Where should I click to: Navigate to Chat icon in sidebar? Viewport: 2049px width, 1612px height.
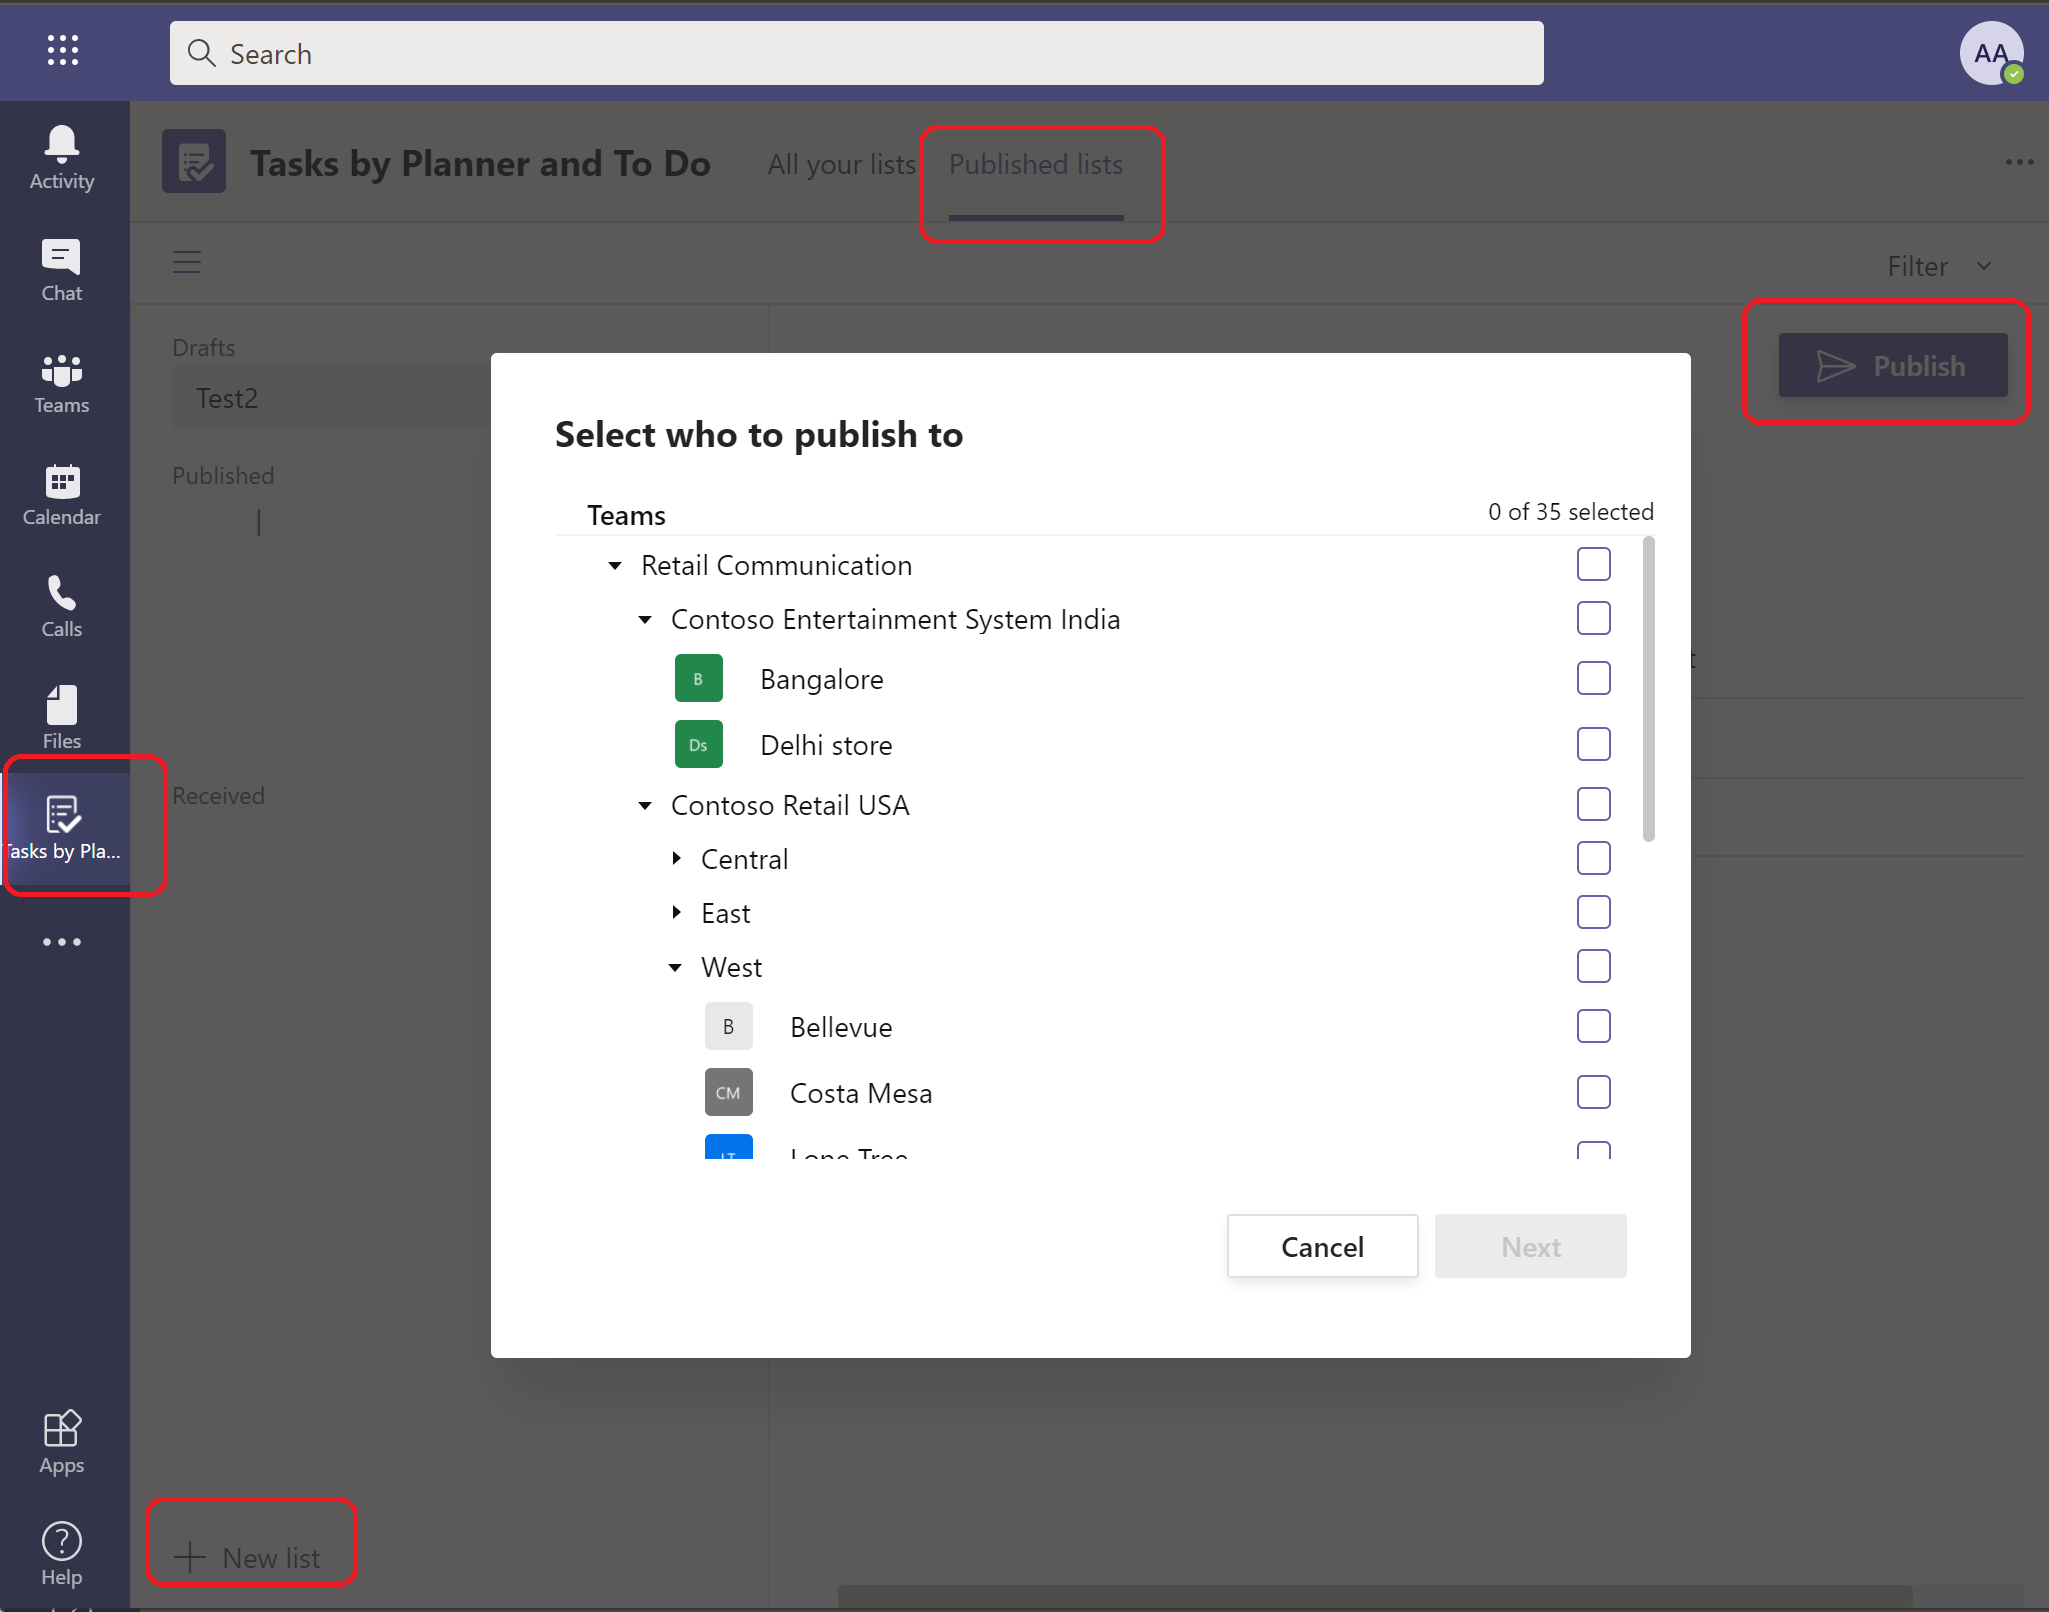(x=63, y=273)
